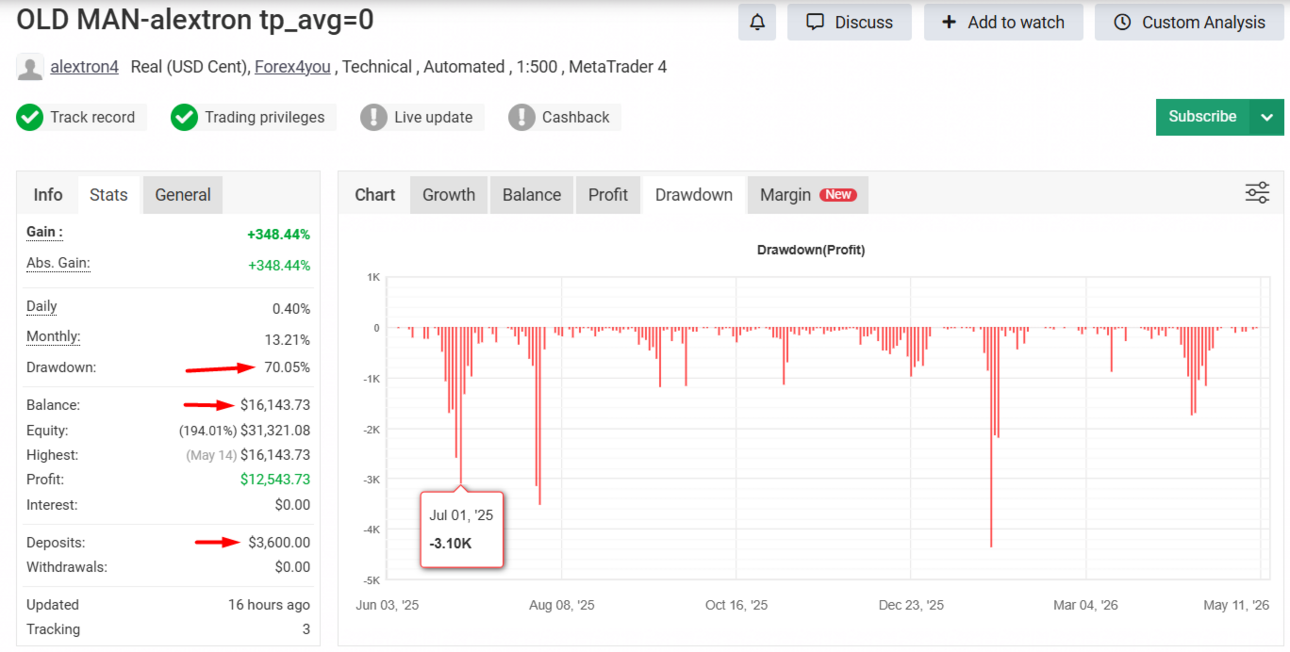The height and width of the screenshot is (652, 1290).
Task: Click the Gain label in stats
Action: 44,232
